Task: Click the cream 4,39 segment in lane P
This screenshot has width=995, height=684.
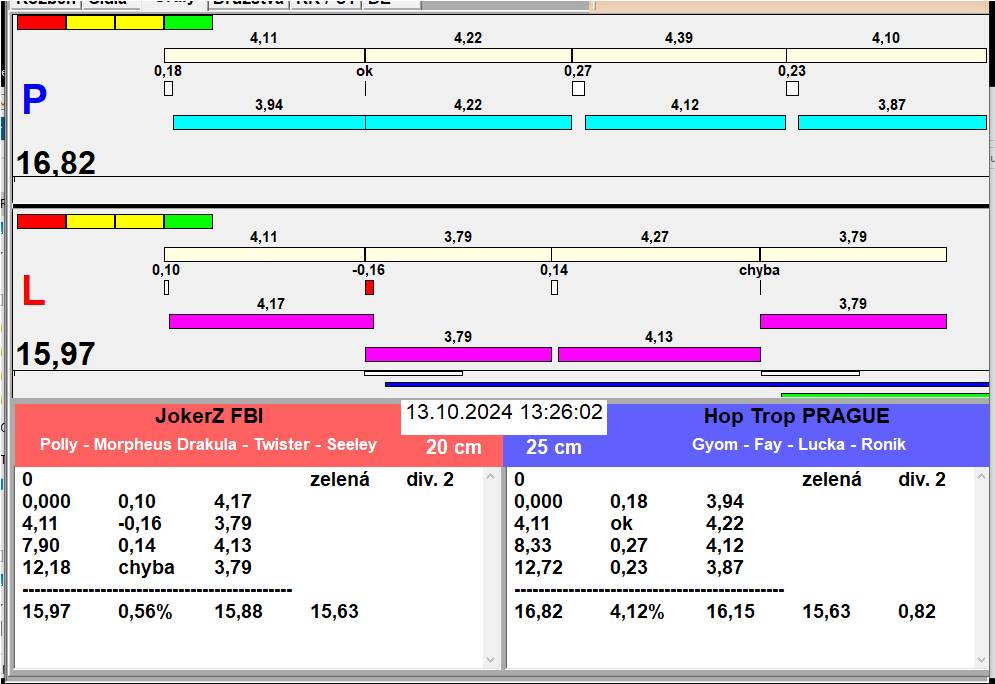Action: pyautogui.click(x=679, y=55)
